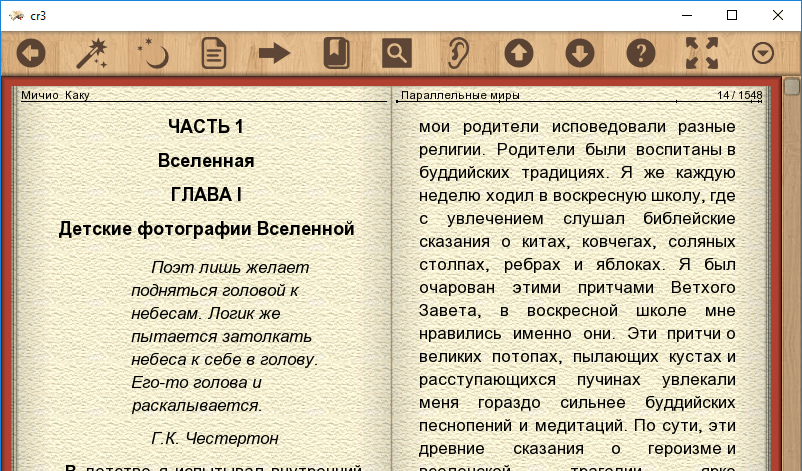Open settings with the magic wand icon
Screen dimensions: 802x471
click(92, 53)
